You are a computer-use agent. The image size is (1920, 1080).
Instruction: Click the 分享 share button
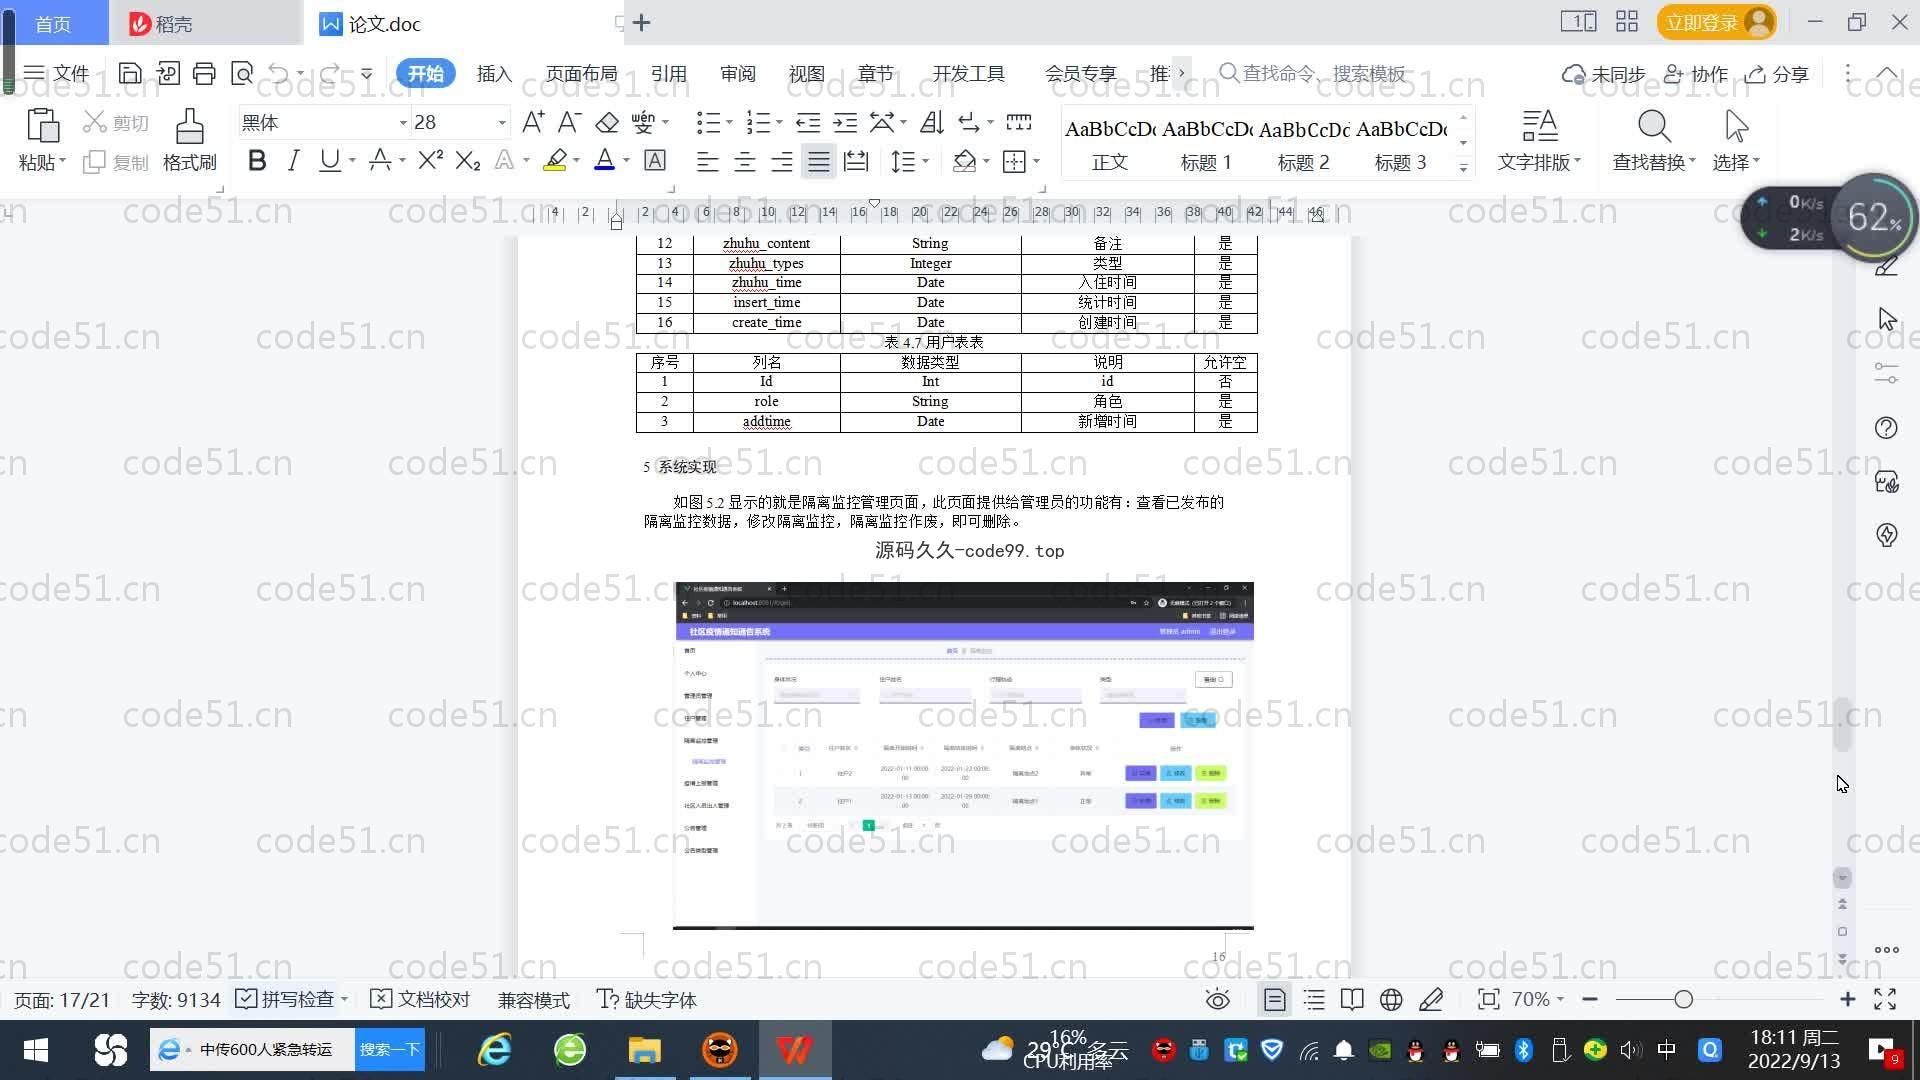coord(1777,74)
